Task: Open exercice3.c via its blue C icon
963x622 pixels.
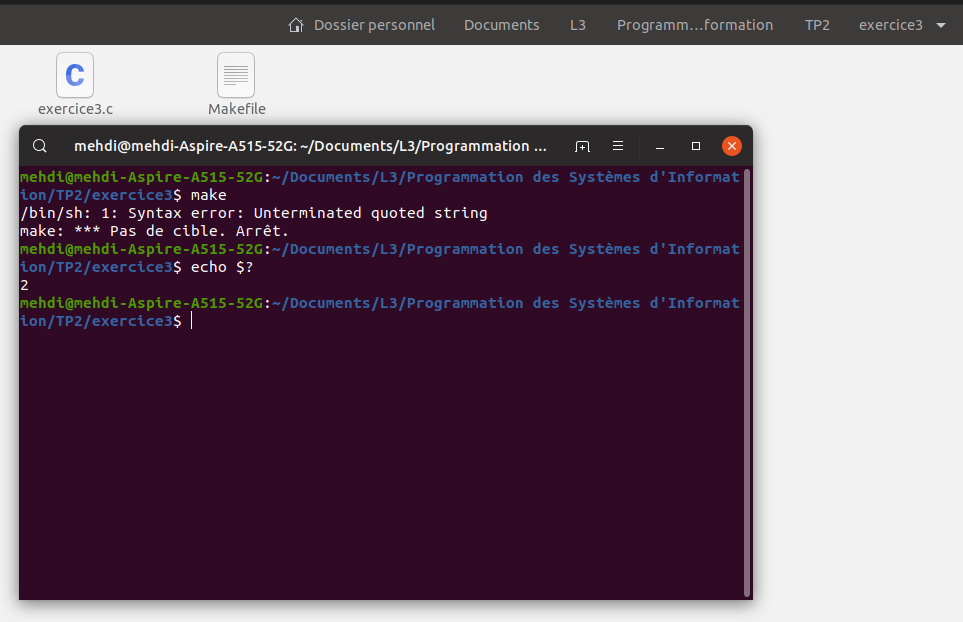Action: [74, 76]
